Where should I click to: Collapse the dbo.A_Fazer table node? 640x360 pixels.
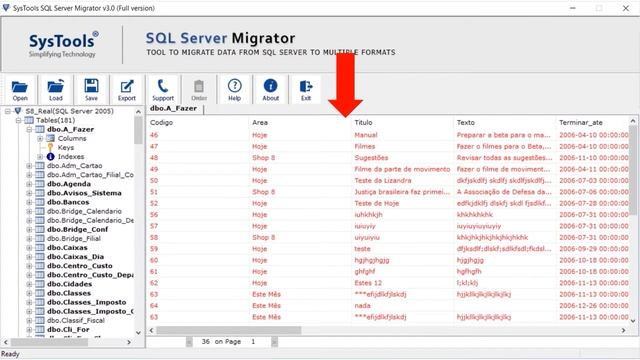point(29,129)
